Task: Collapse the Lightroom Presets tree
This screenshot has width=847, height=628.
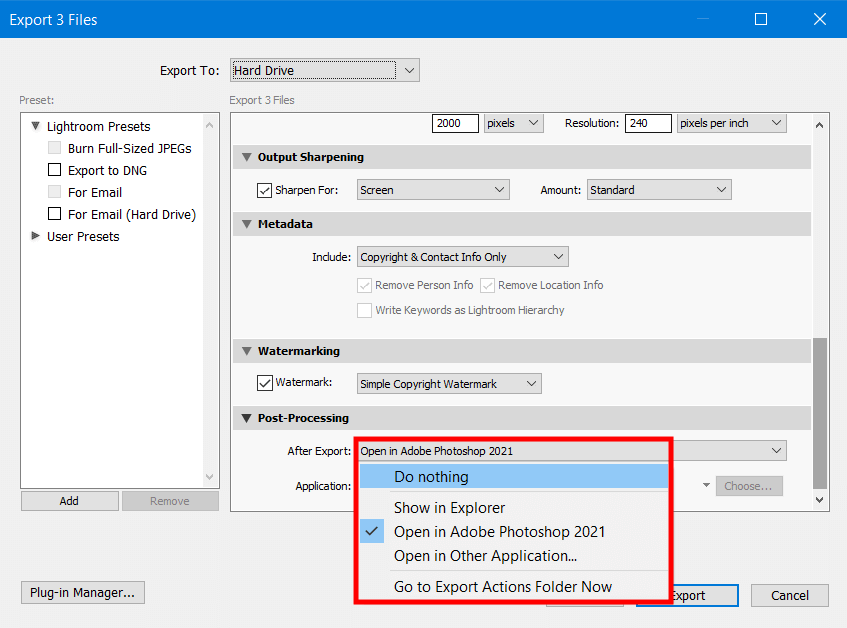Action: click(36, 126)
